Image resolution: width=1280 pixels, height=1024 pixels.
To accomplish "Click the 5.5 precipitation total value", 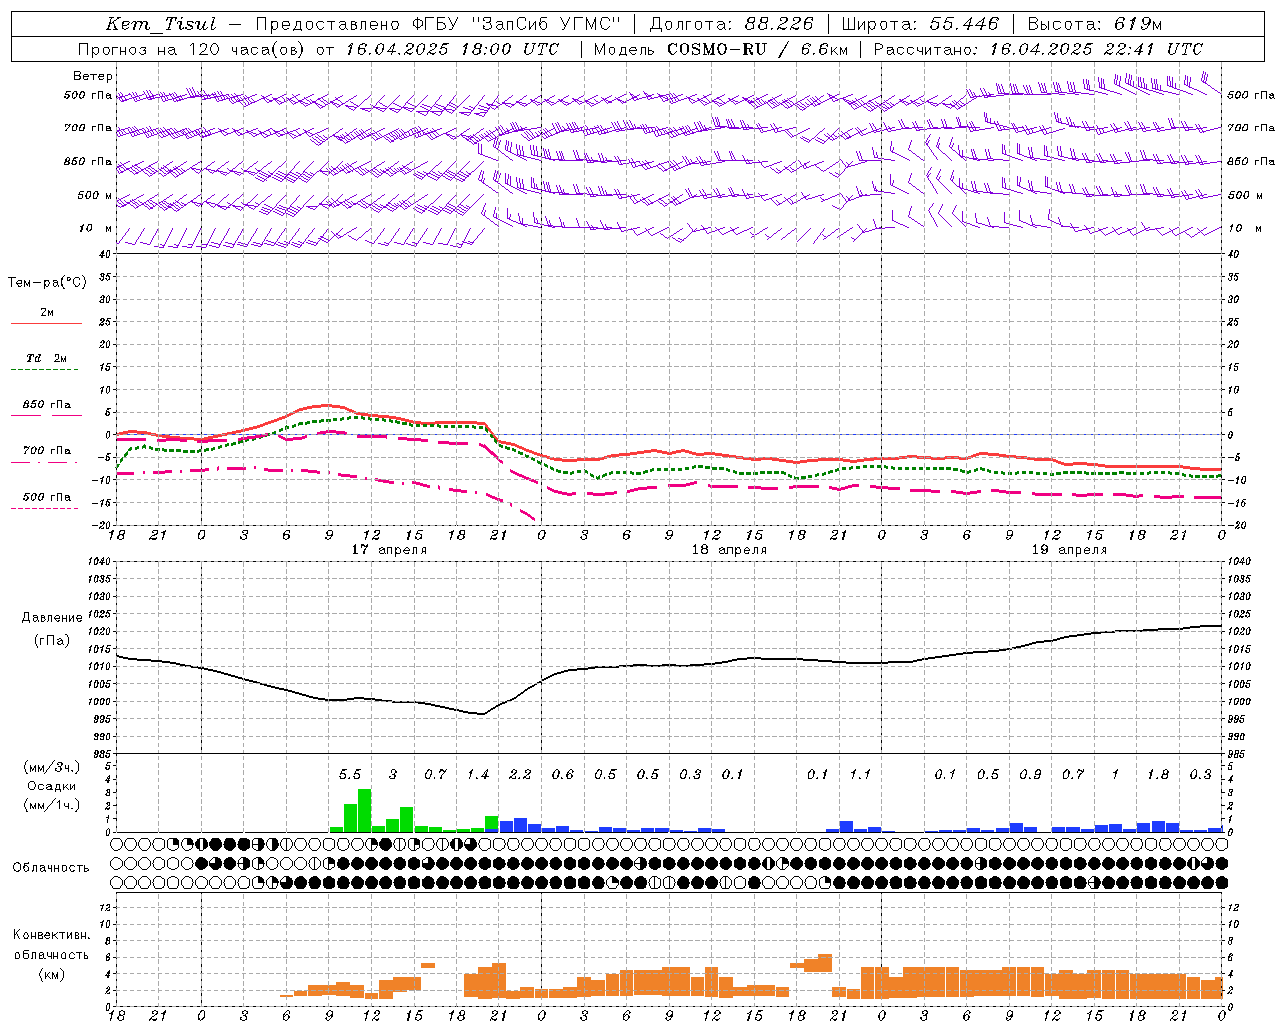I will click(x=350, y=775).
